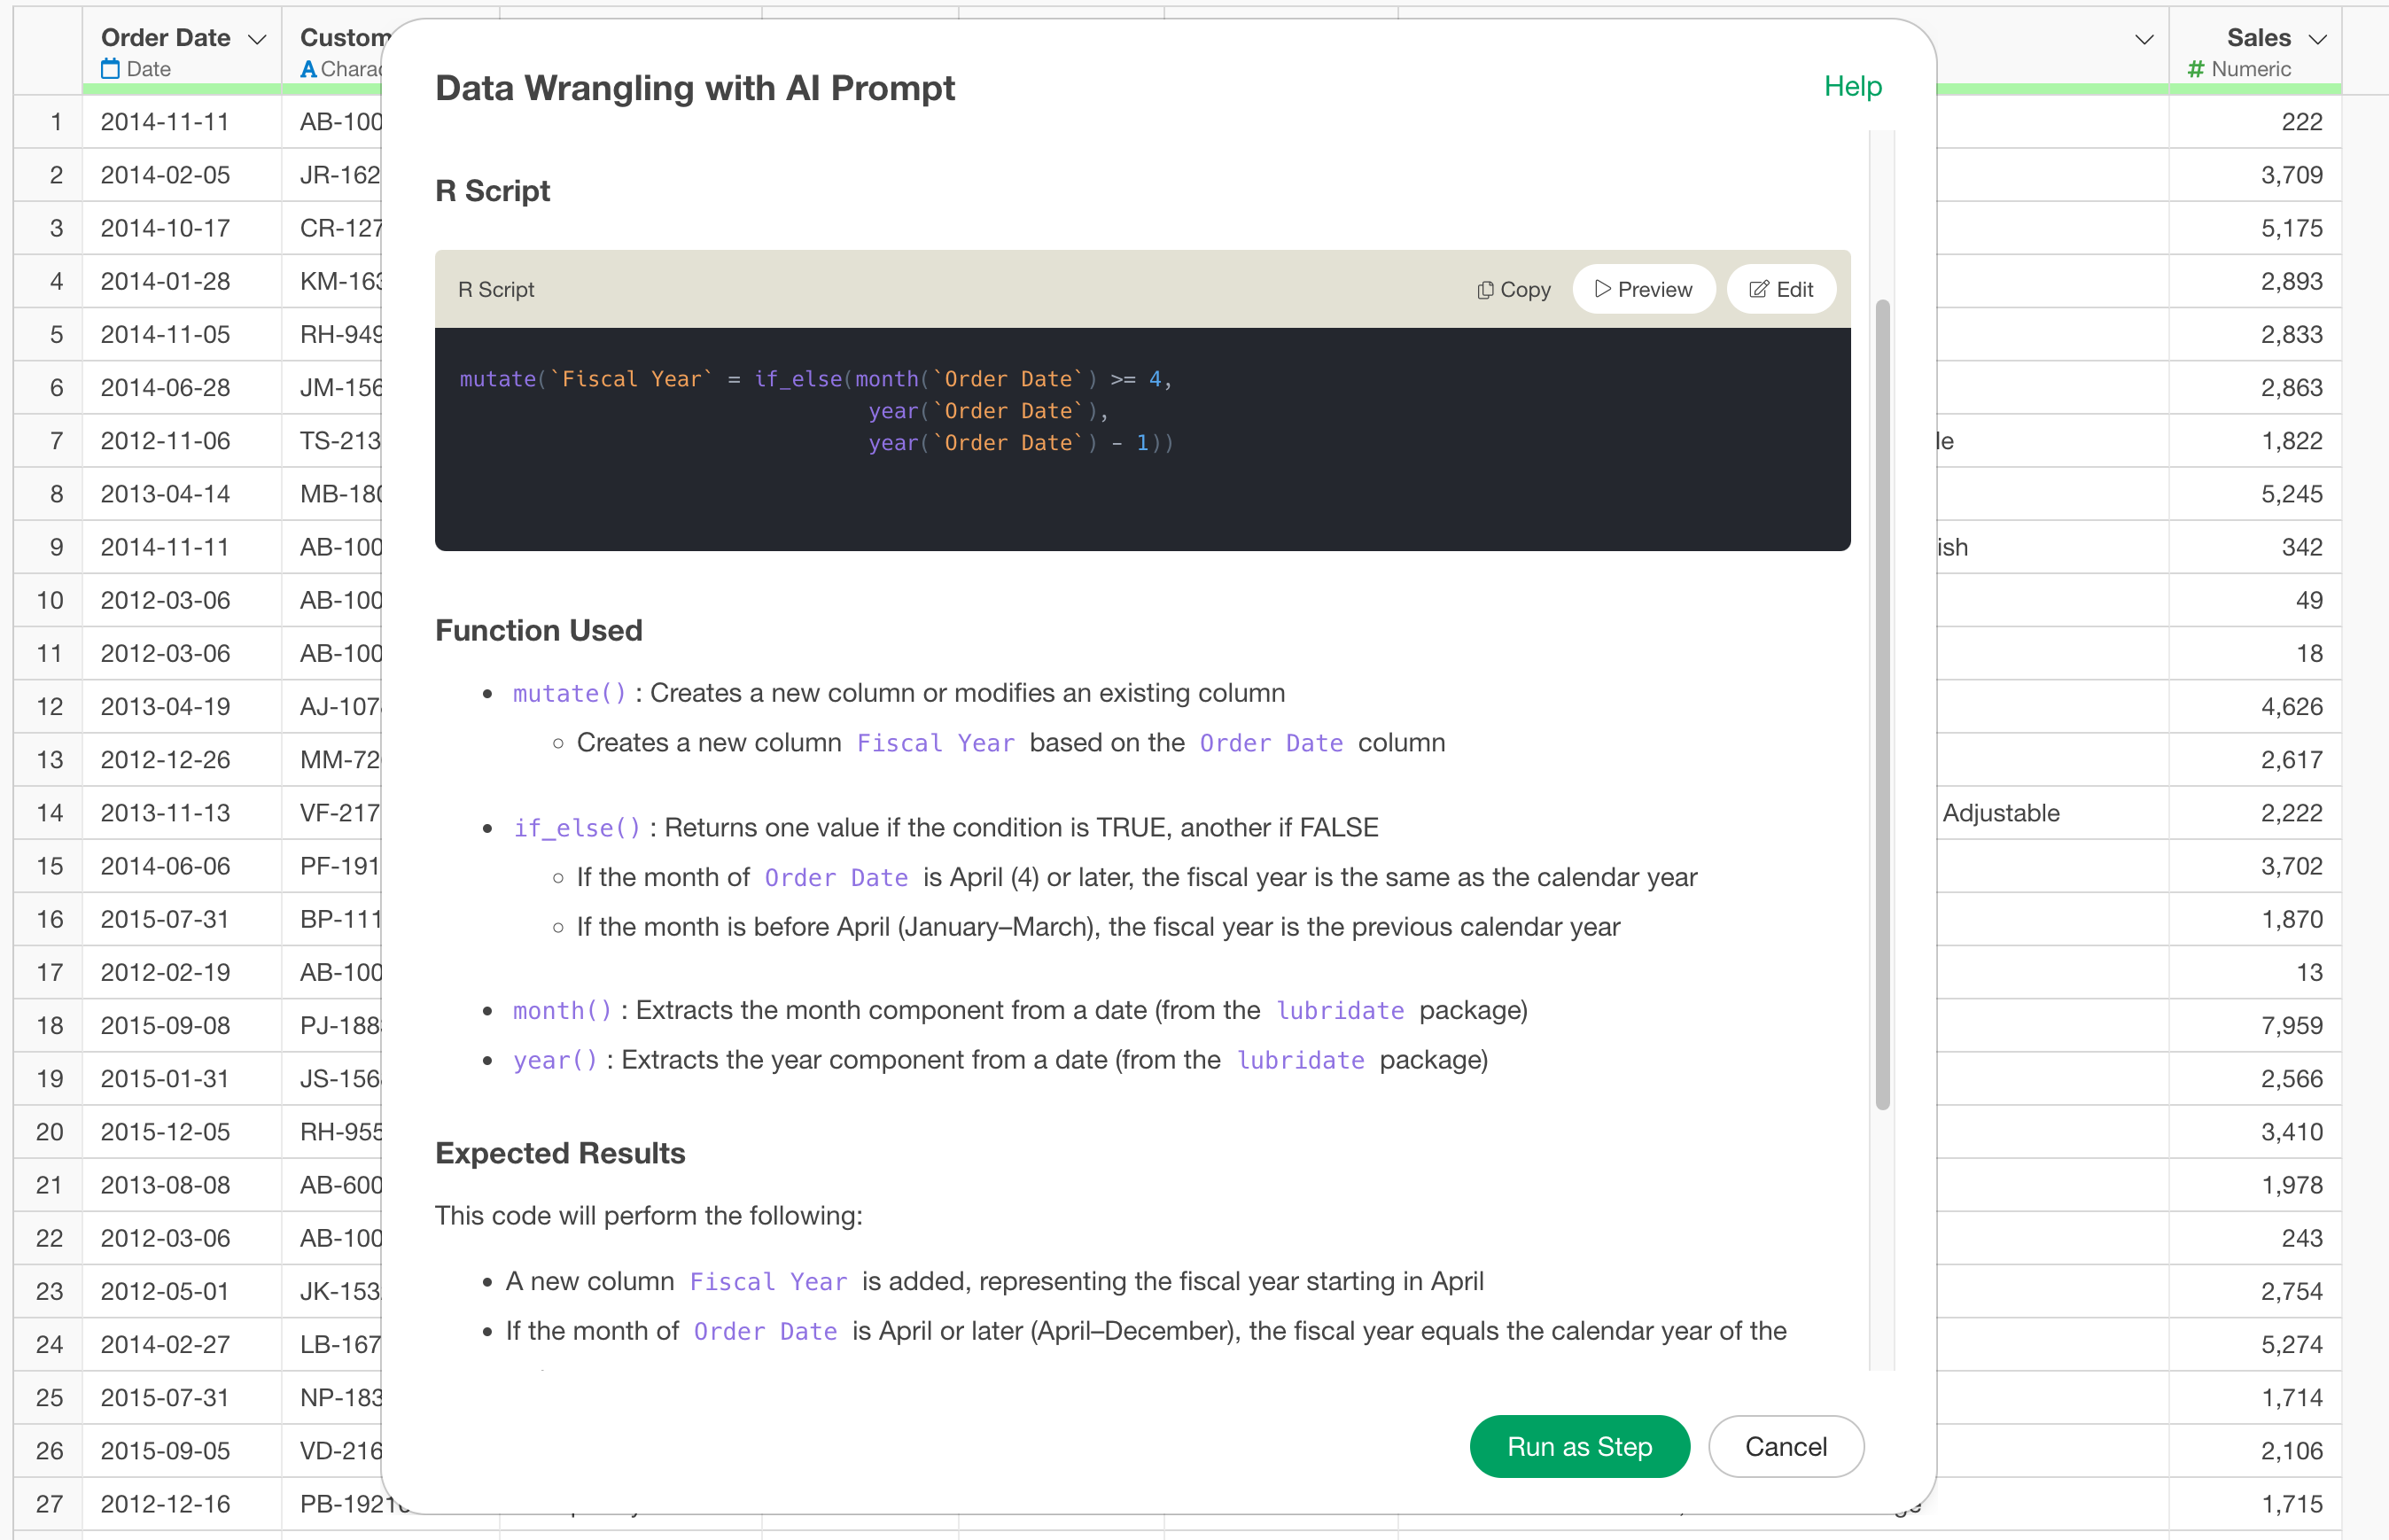2389x1540 pixels.
Task: Select the cell with date 2015-07-31 in row 16
Action: [x=166, y=919]
